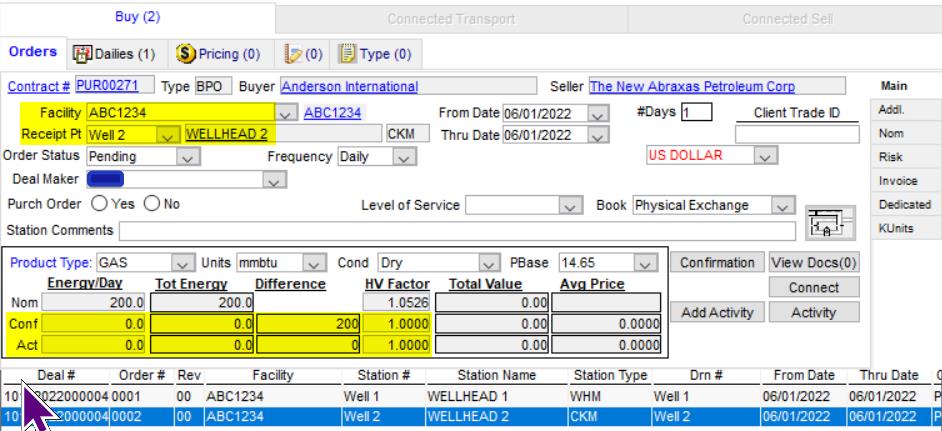
Task: Select the WELLHEAD 1 order row
Action: pyautogui.click(x=470, y=395)
